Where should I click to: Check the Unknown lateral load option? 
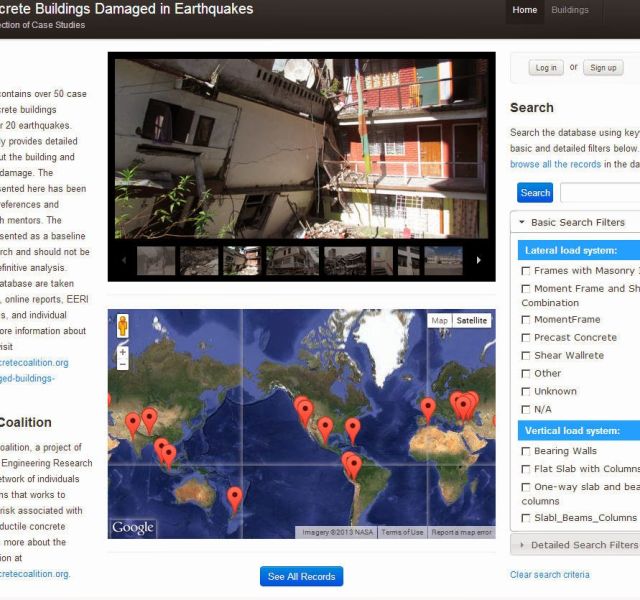(526, 391)
